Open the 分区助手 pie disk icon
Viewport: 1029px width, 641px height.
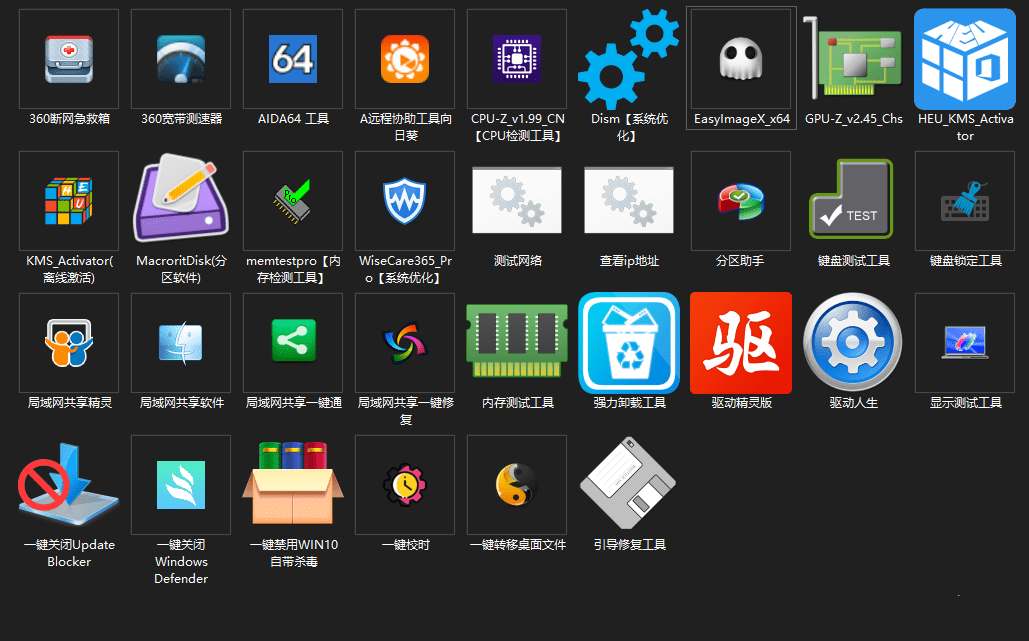pyautogui.click(x=741, y=201)
